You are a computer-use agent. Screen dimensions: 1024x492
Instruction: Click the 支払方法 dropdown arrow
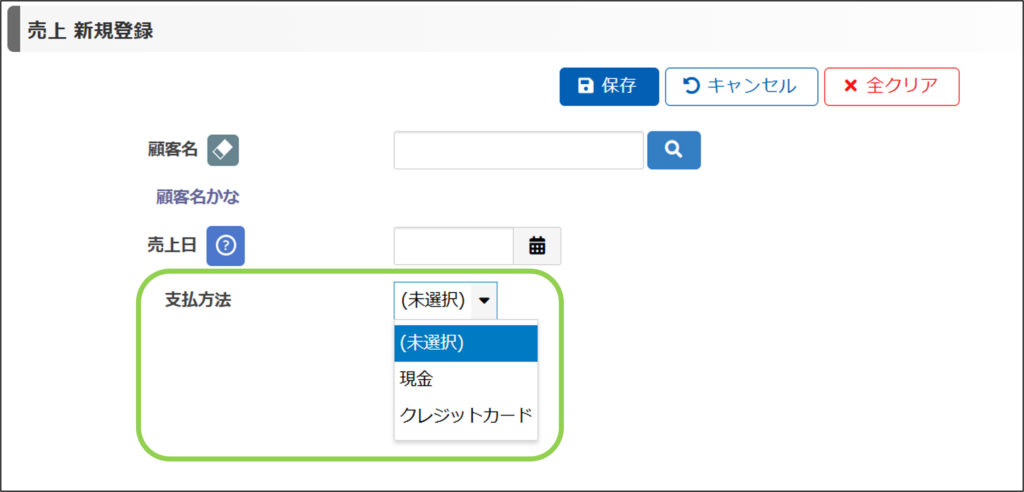click(x=484, y=299)
